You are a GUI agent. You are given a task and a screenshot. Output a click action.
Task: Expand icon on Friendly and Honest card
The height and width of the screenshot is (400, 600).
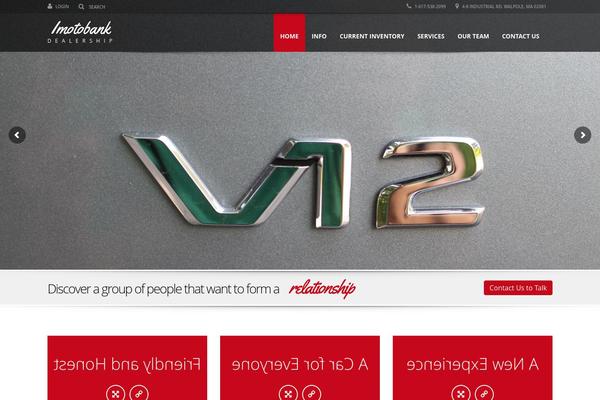pos(116,393)
